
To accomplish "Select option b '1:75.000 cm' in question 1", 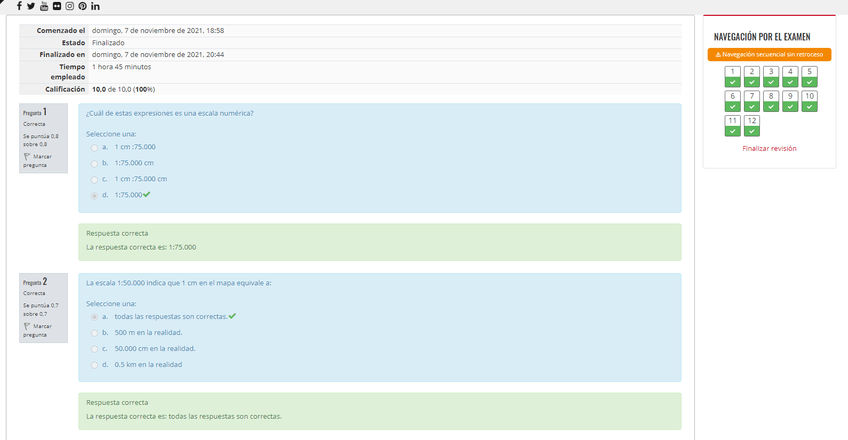I will click(x=94, y=163).
